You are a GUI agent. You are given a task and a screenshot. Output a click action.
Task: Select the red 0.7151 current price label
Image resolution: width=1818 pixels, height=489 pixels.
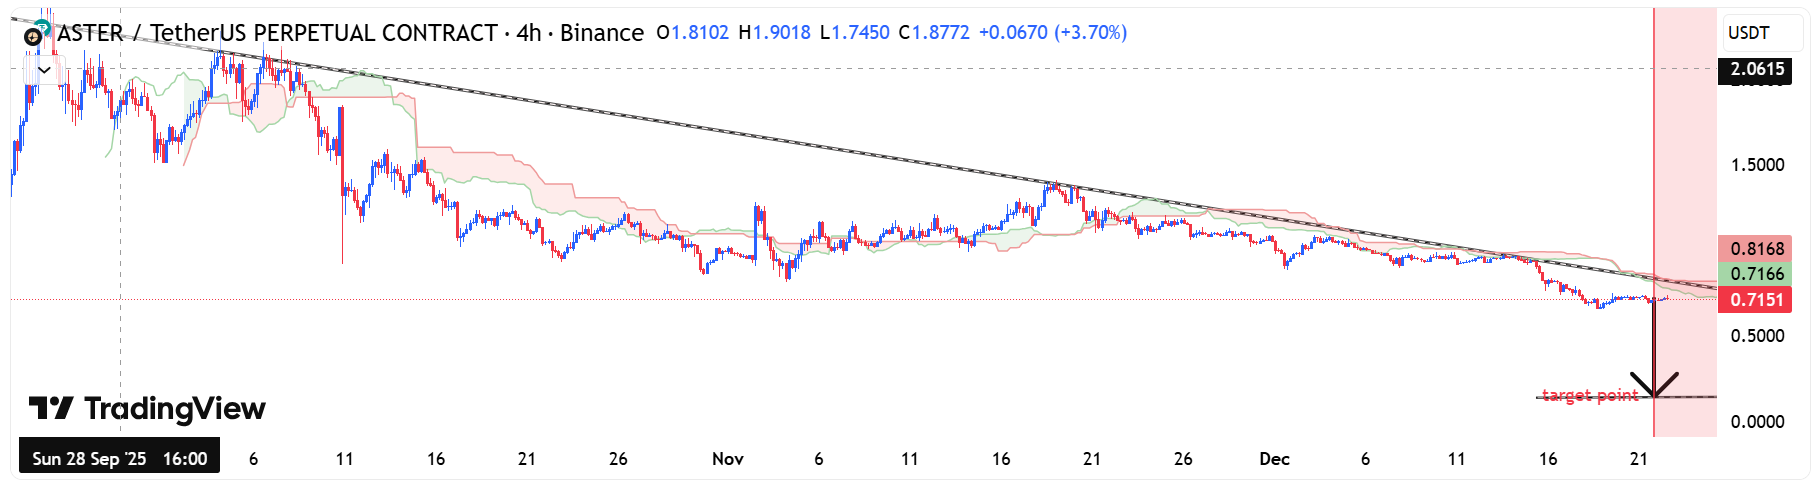(1756, 300)
